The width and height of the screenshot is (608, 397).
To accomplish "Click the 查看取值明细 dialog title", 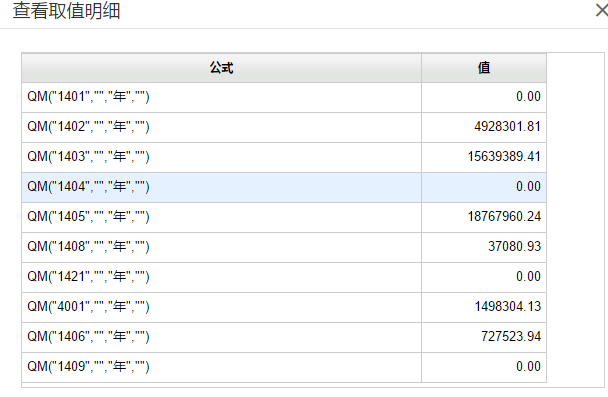I will pos(66,10).
